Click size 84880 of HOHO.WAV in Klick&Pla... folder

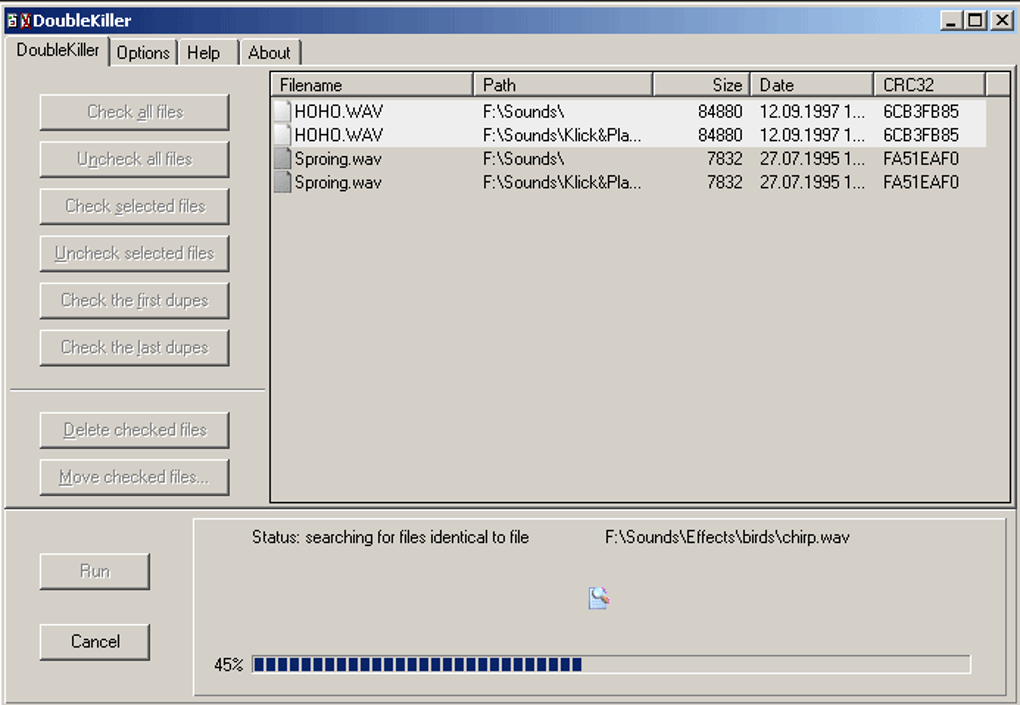tap(720, 135)
